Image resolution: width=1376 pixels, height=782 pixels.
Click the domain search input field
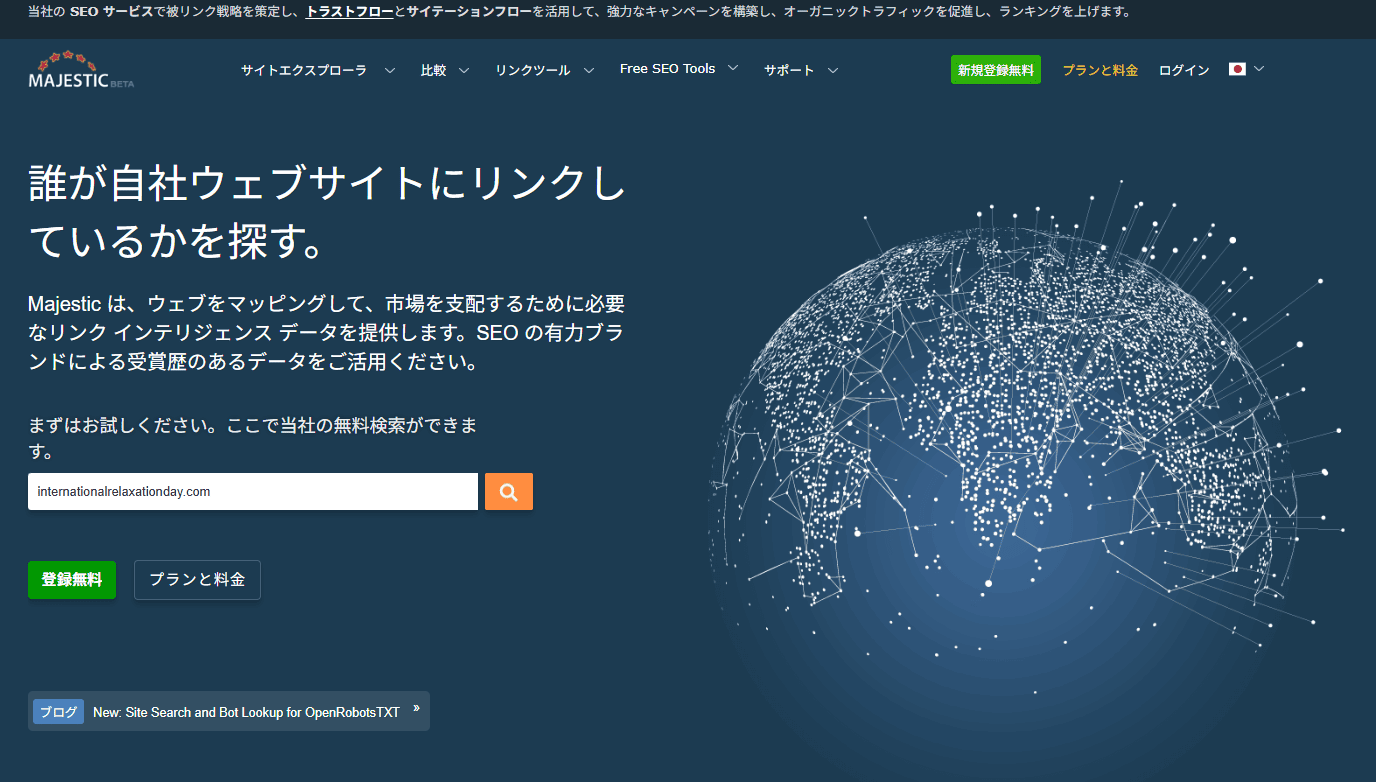(x=253, y=492)
